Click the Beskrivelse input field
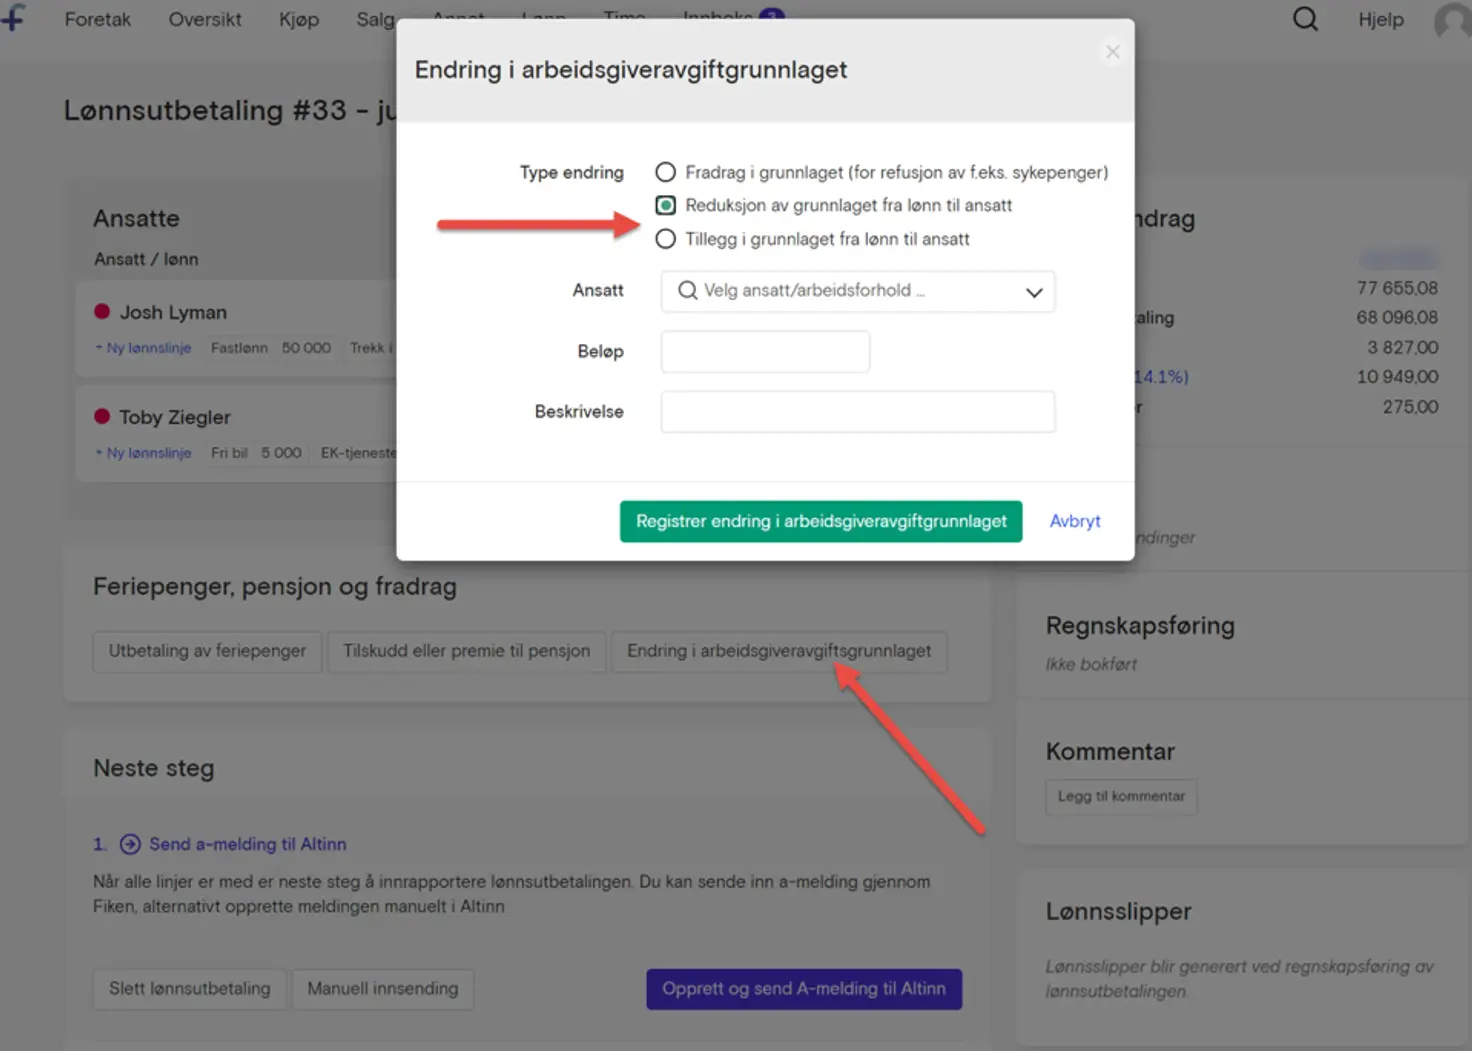Viewport: 1472px width, 1051px height. point(857,411)
